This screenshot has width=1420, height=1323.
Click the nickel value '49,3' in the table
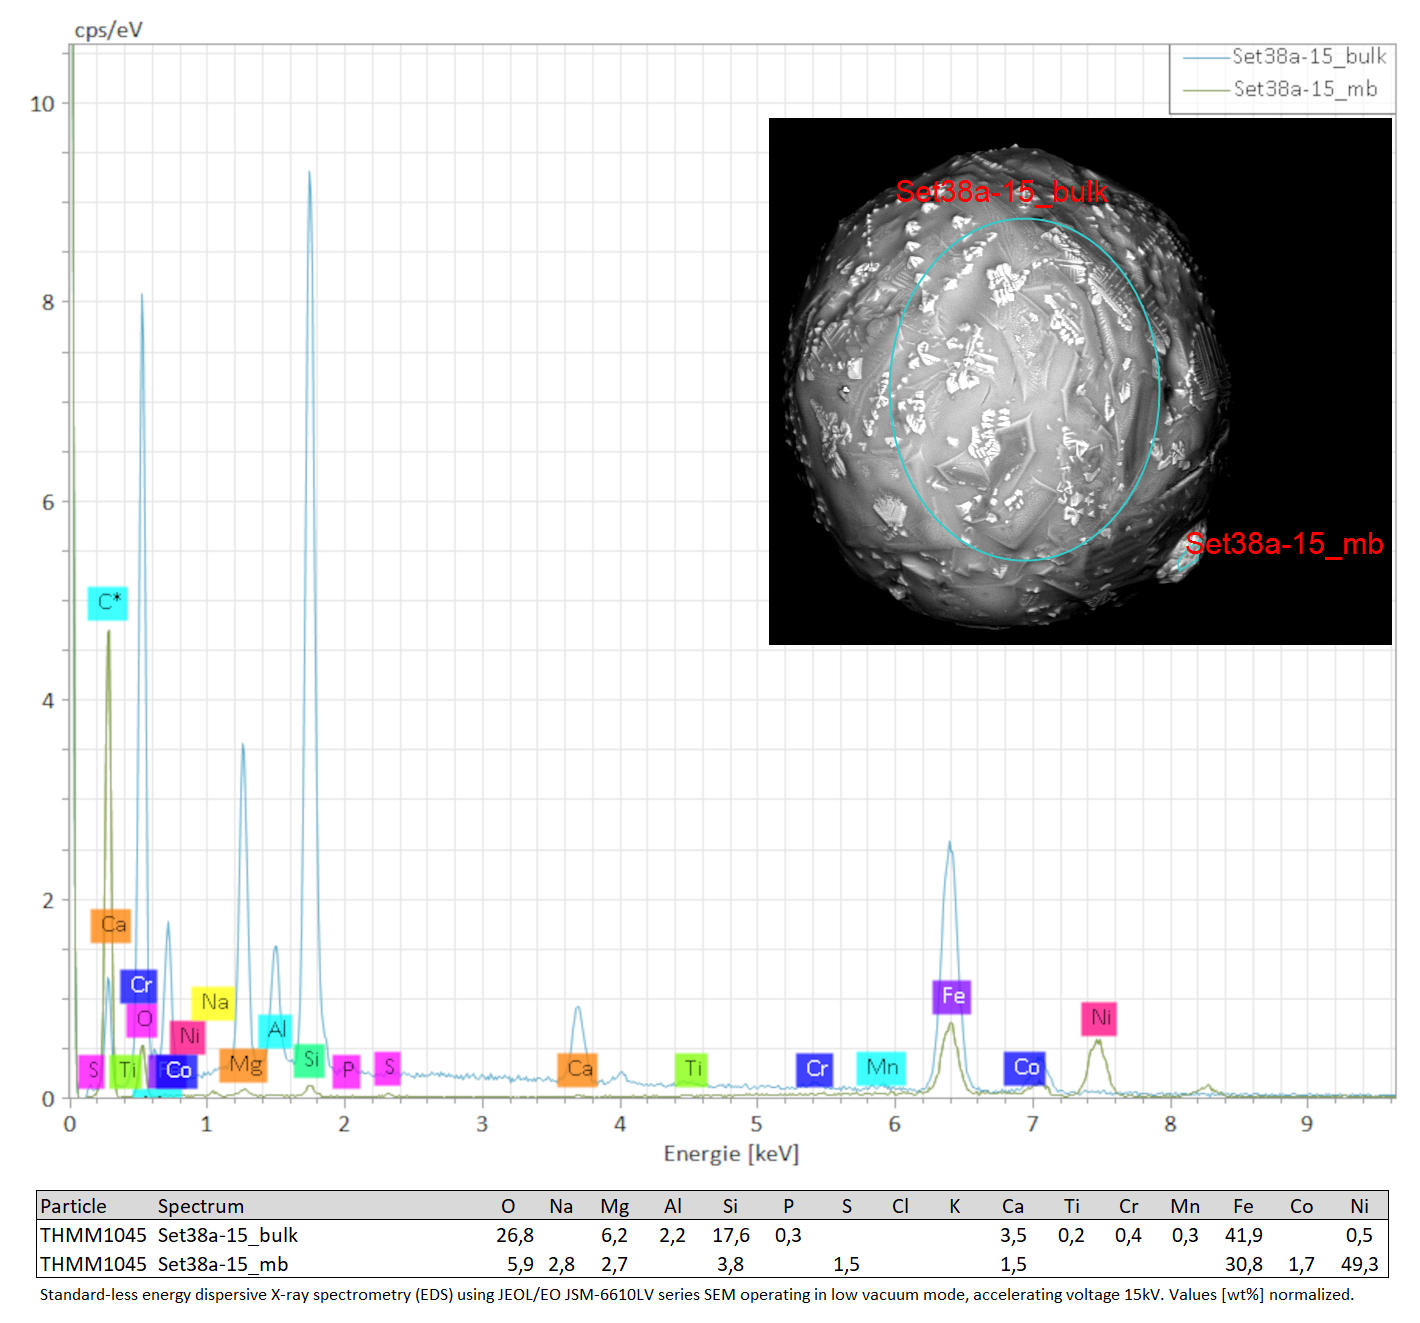point(1360,1265)
